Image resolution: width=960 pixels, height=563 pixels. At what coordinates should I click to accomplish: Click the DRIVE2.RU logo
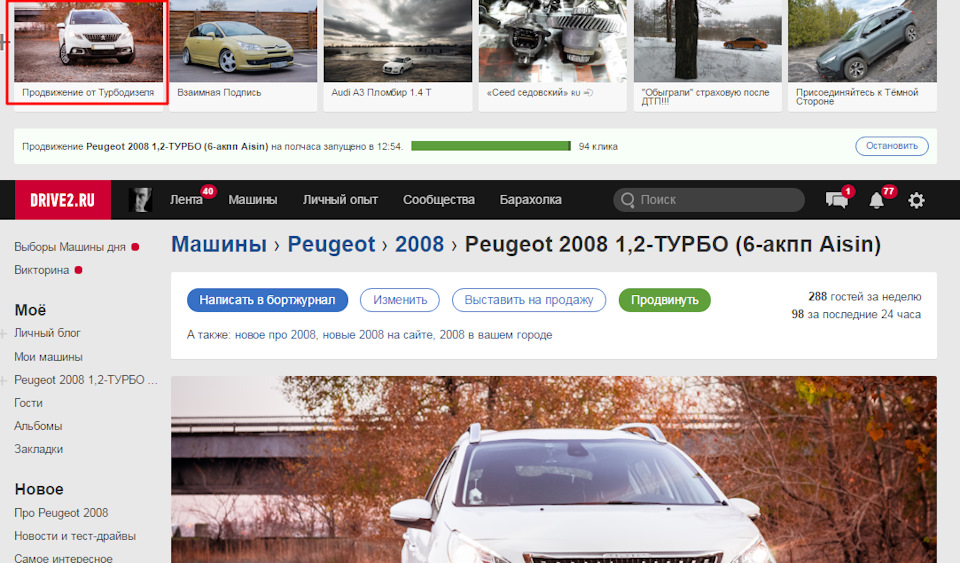(x=62, y=199)
